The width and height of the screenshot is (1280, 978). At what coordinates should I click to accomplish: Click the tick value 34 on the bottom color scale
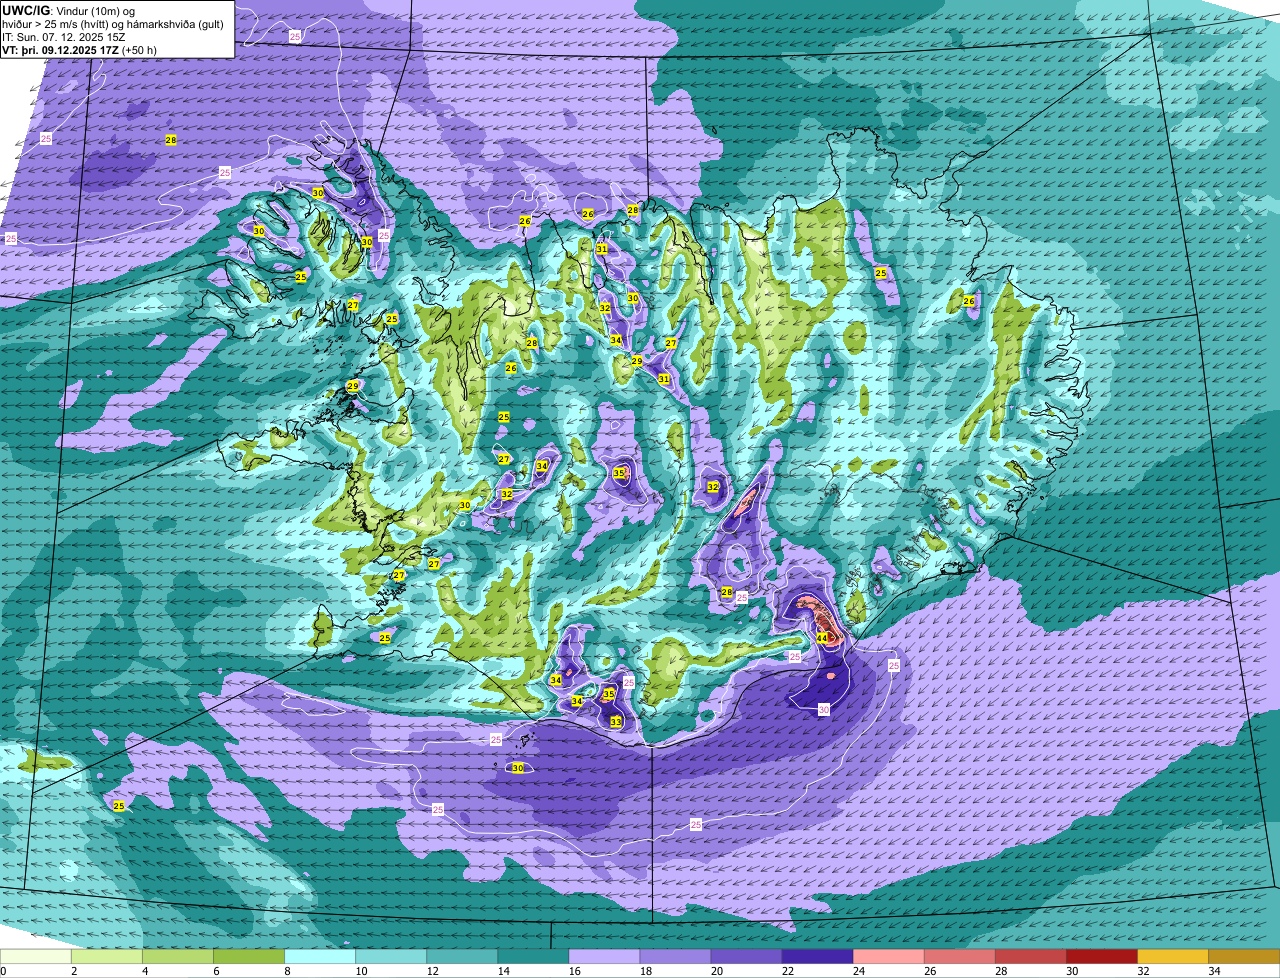pyautogui.click(x=1214, y=971)
